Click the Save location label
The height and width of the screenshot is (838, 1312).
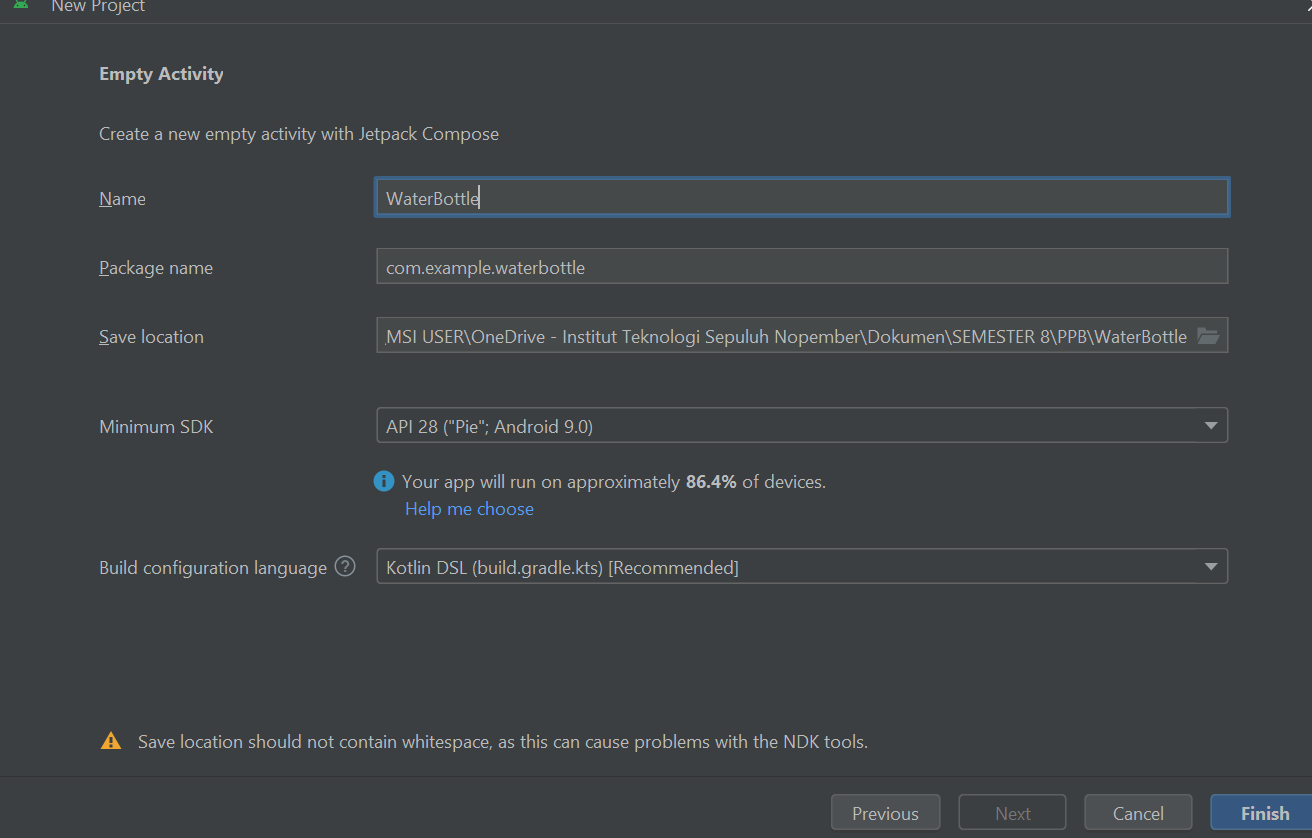(151, 337)
